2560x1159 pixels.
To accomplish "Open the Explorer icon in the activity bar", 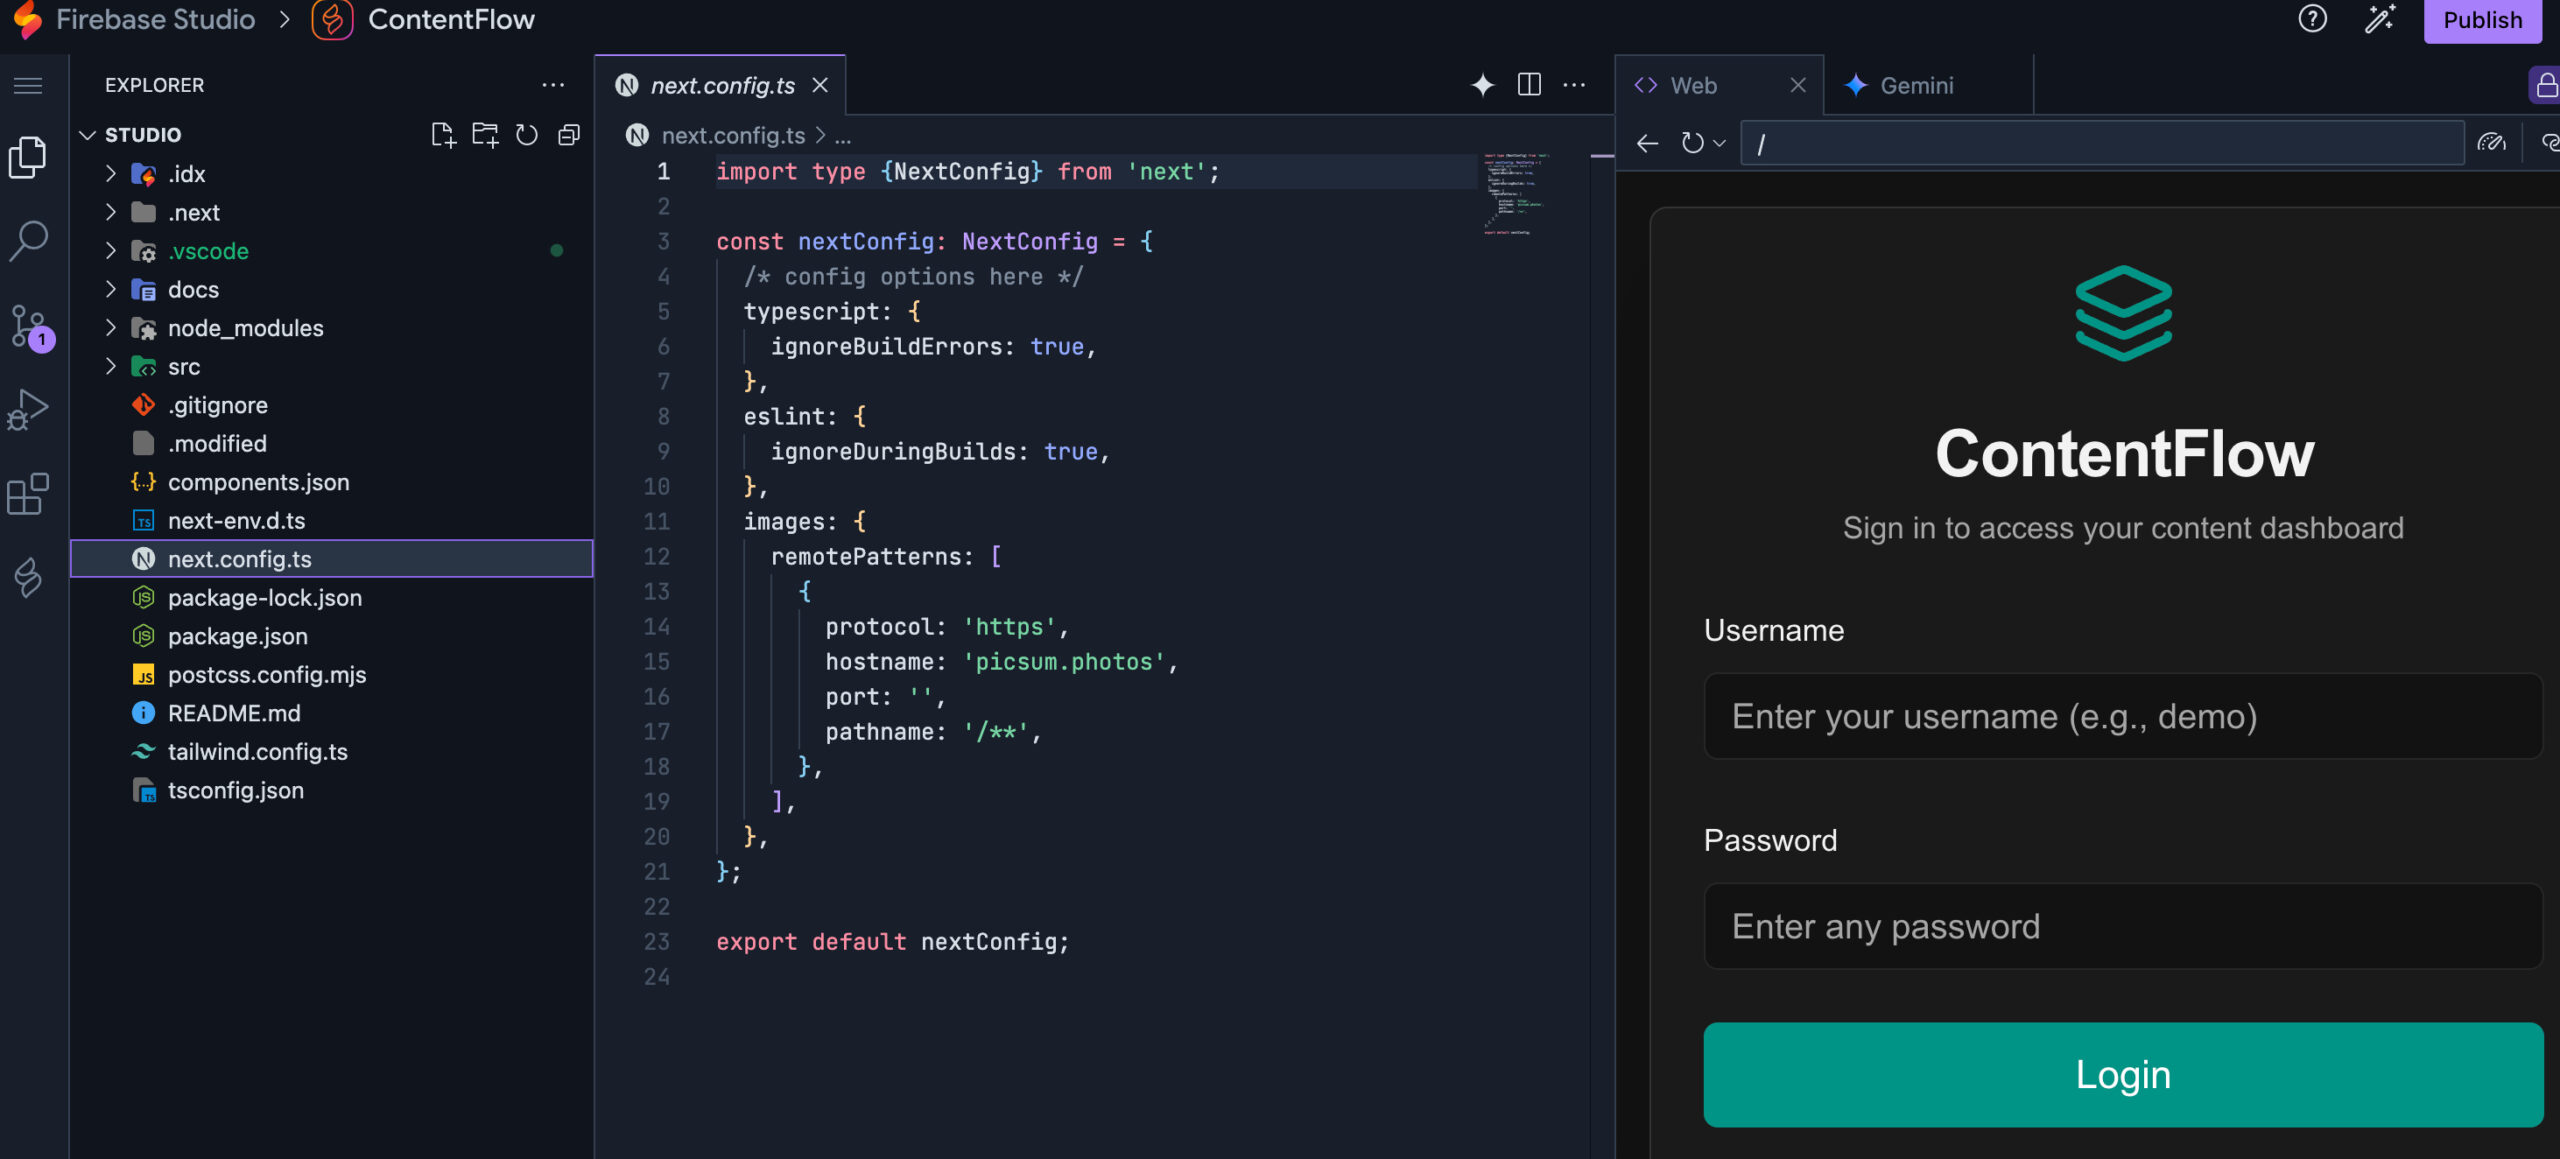I will 27,157.
